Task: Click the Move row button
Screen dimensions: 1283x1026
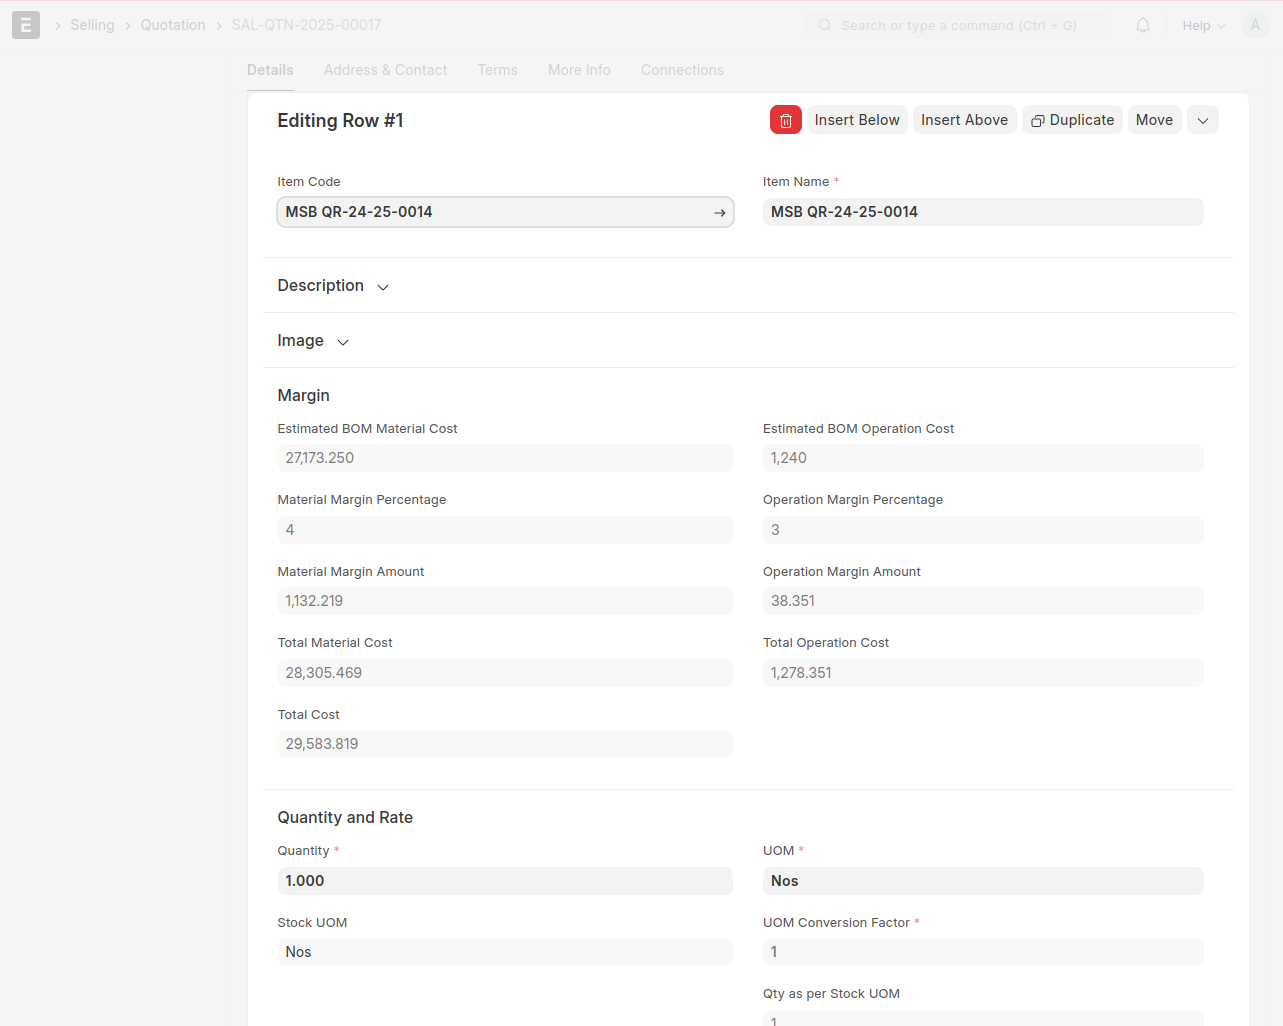Action: (1154, 120)
